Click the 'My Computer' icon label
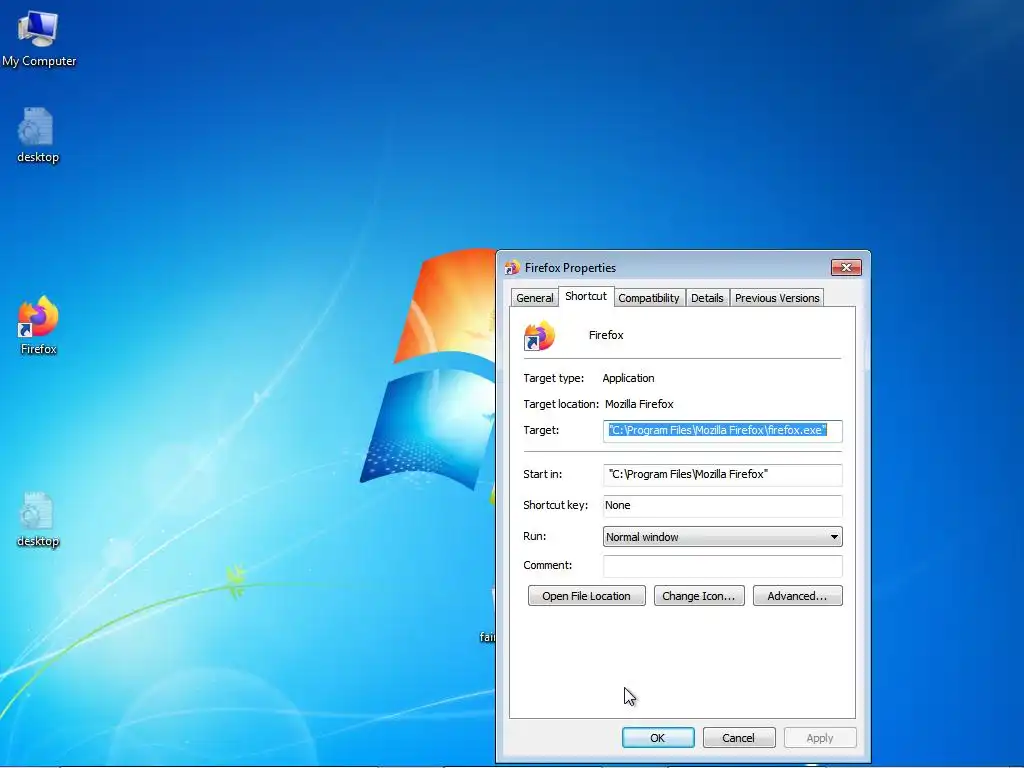Viewport: 1024px width, 768px height. point(39,61)
